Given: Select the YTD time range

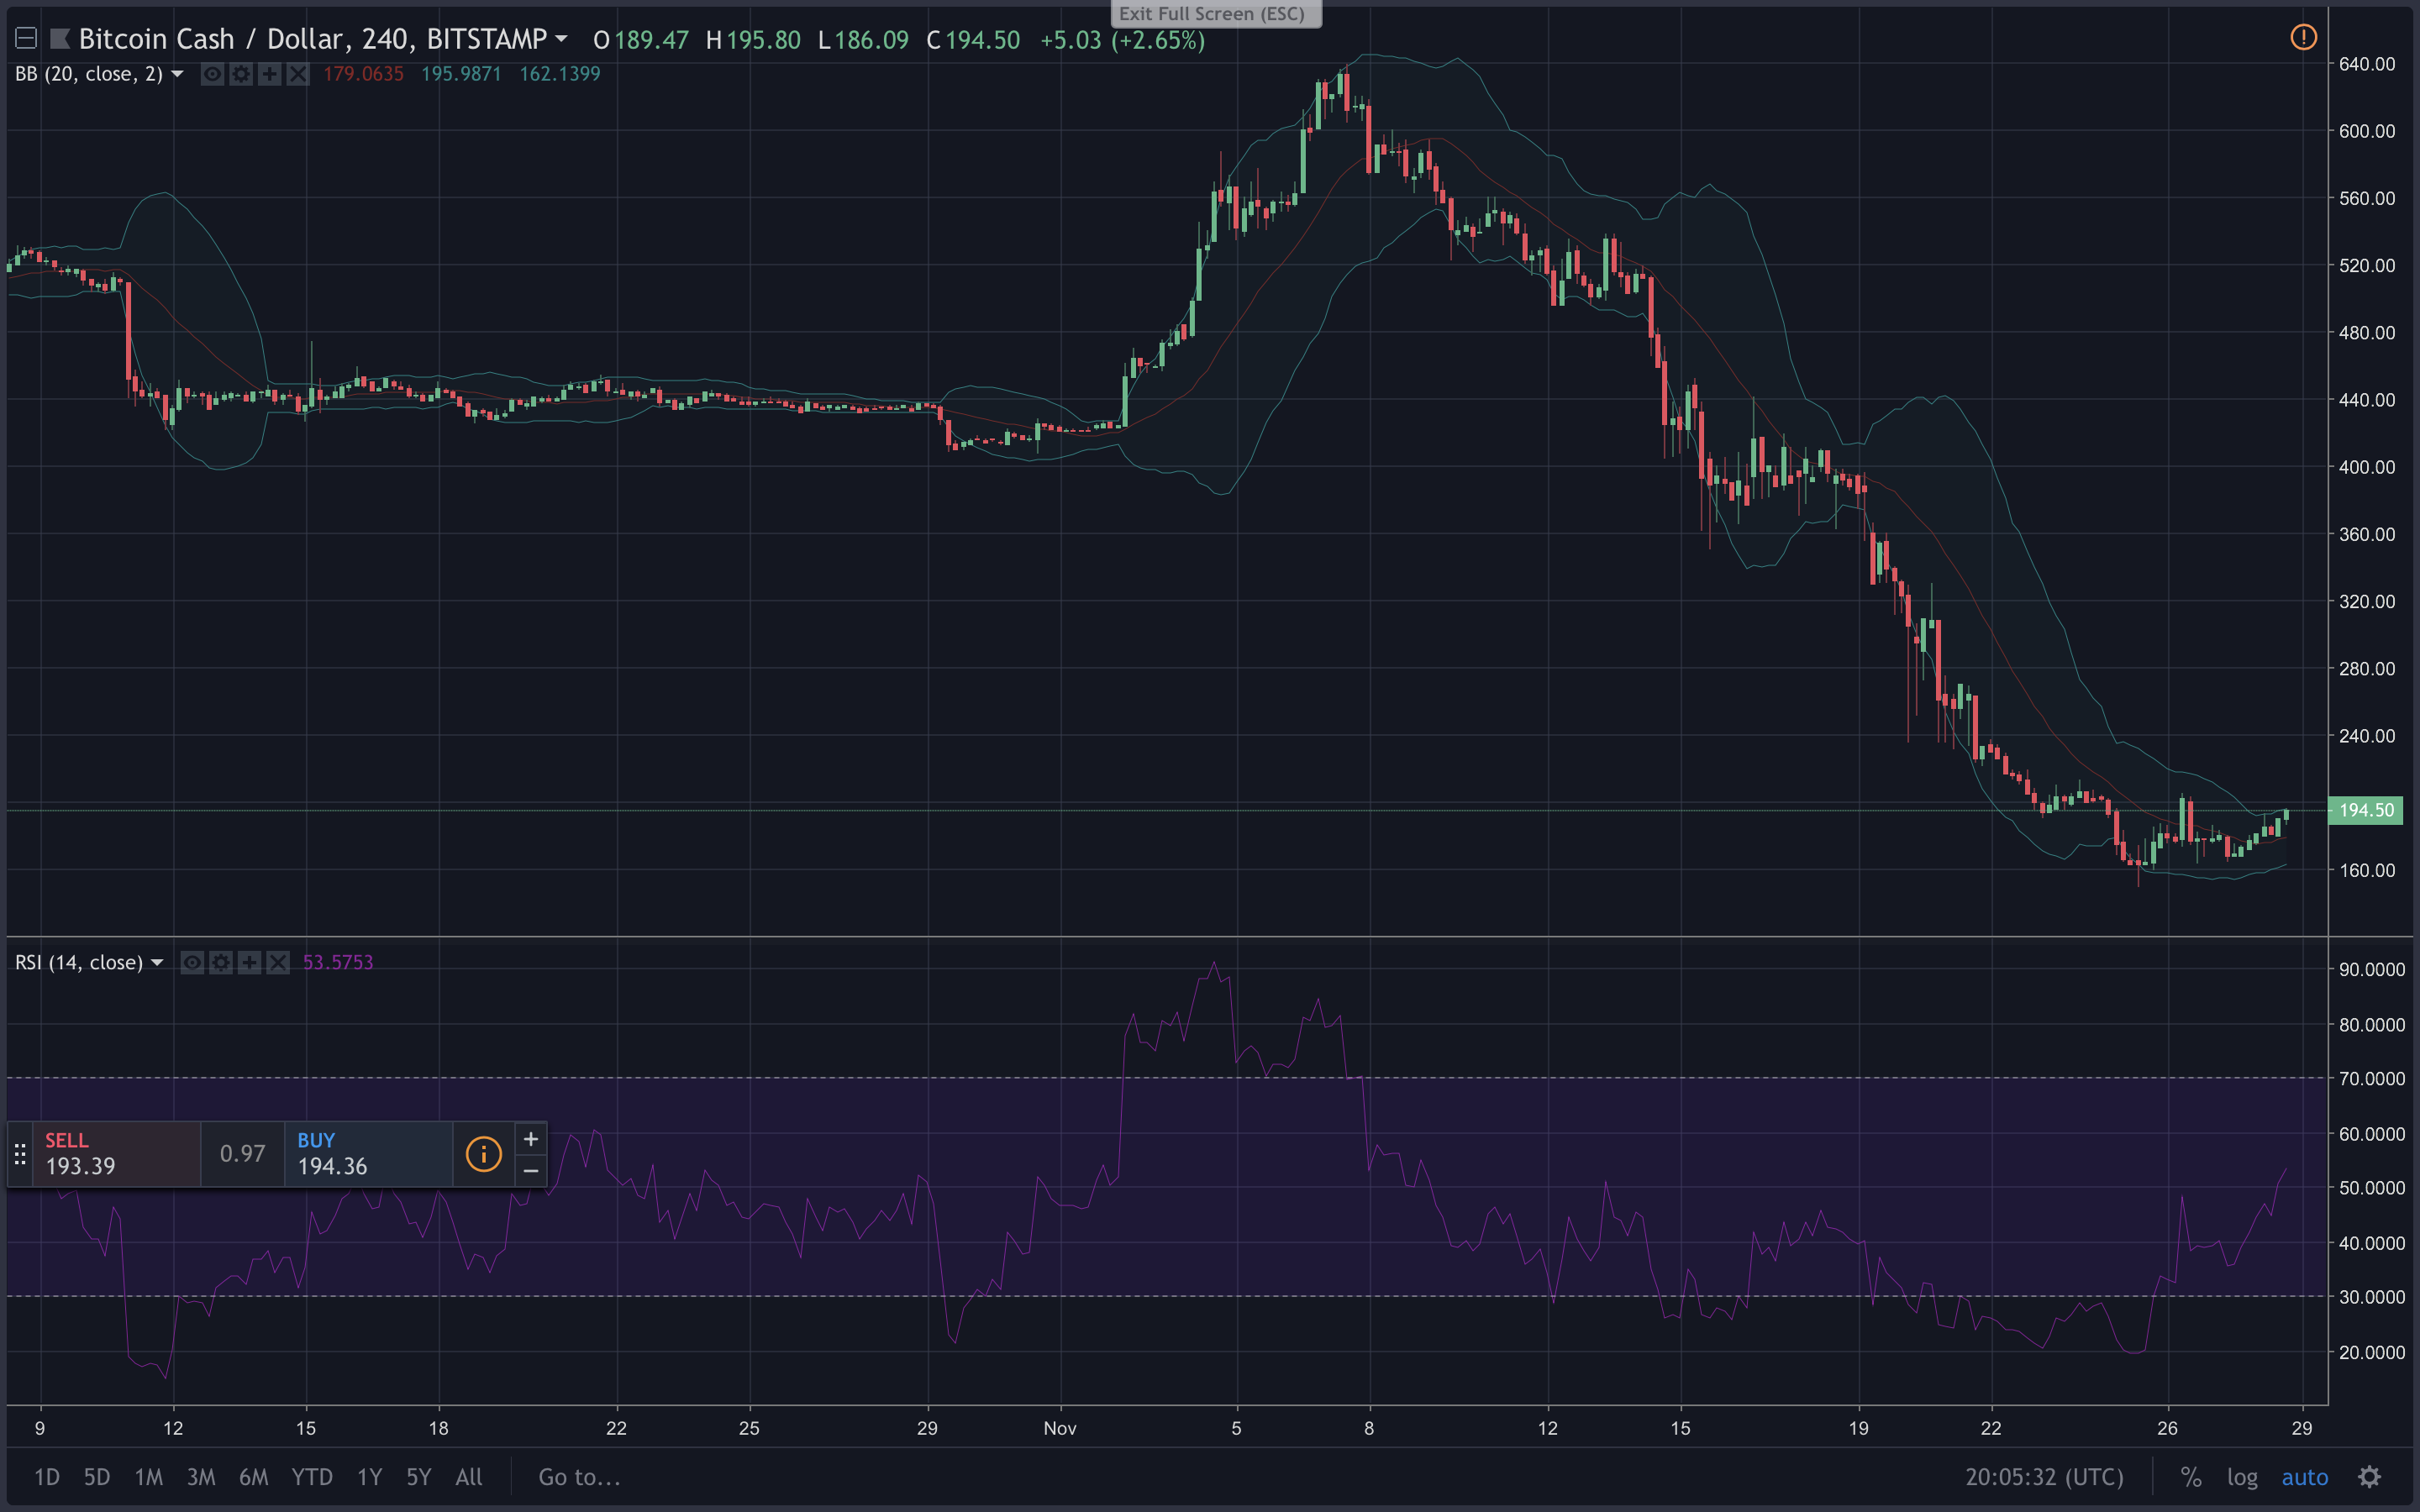Looking at the screenshot, I should coord(312,1477).
